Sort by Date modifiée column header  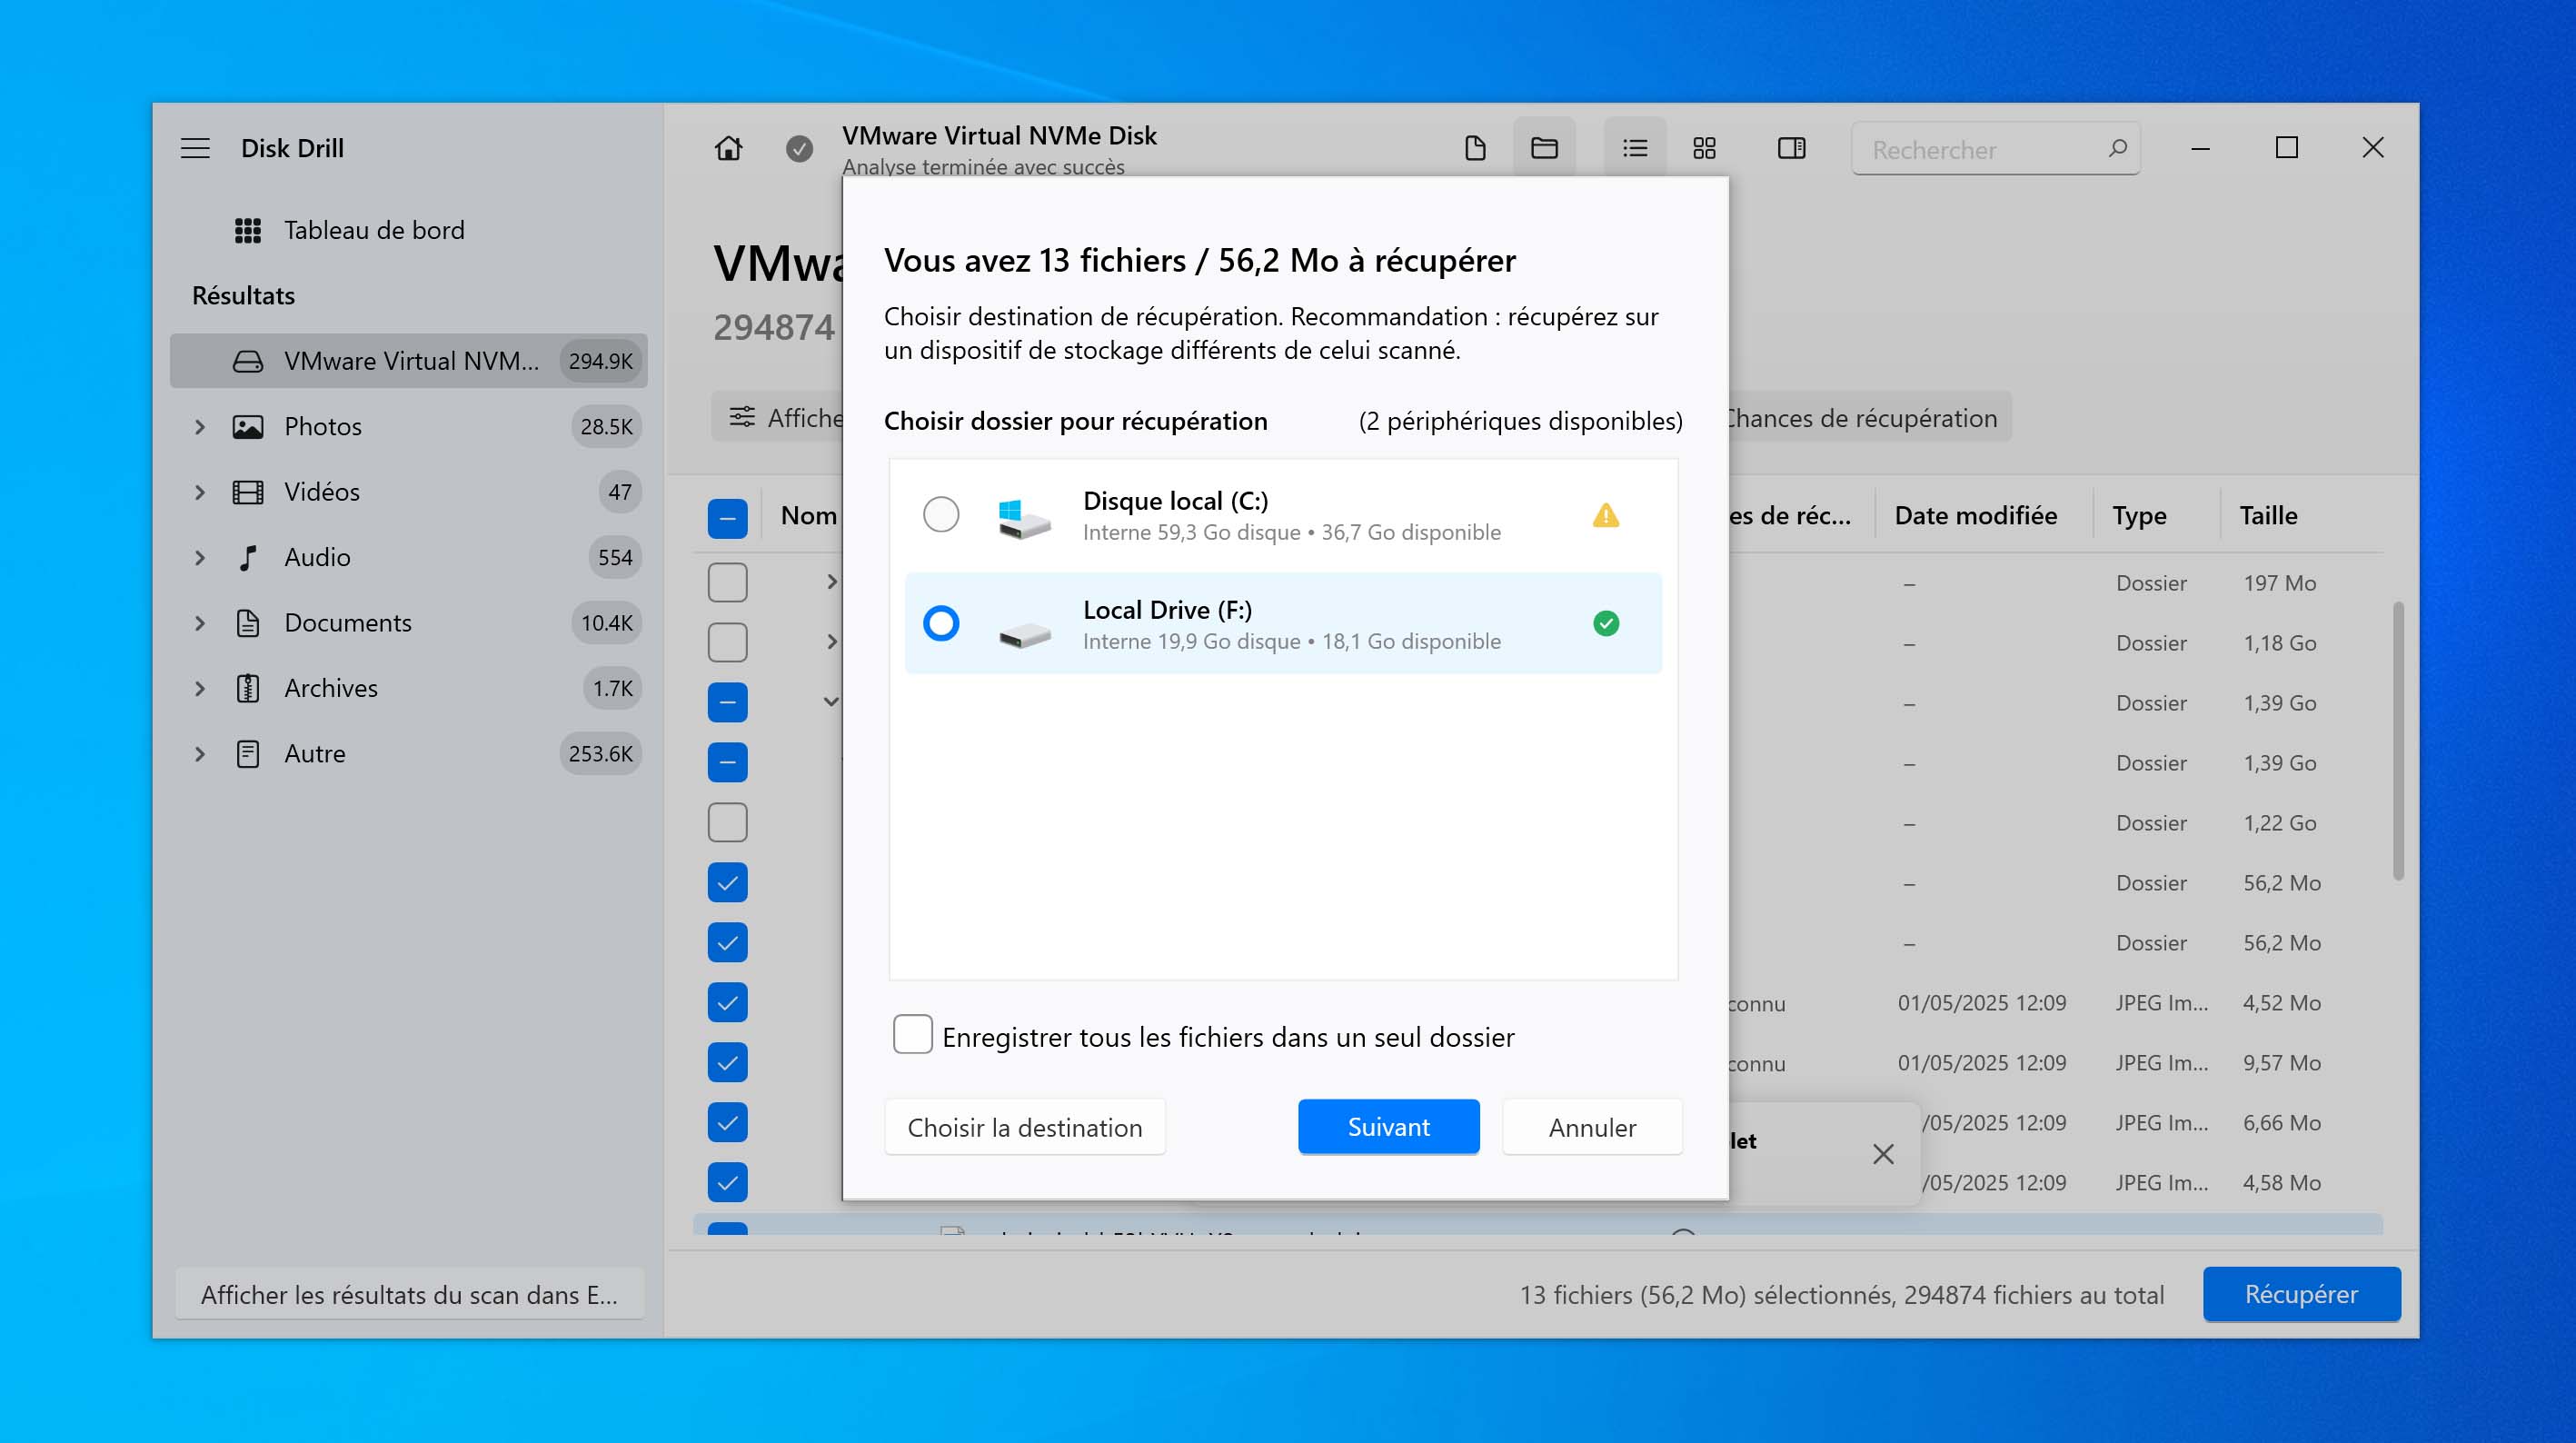point(1975,515)
